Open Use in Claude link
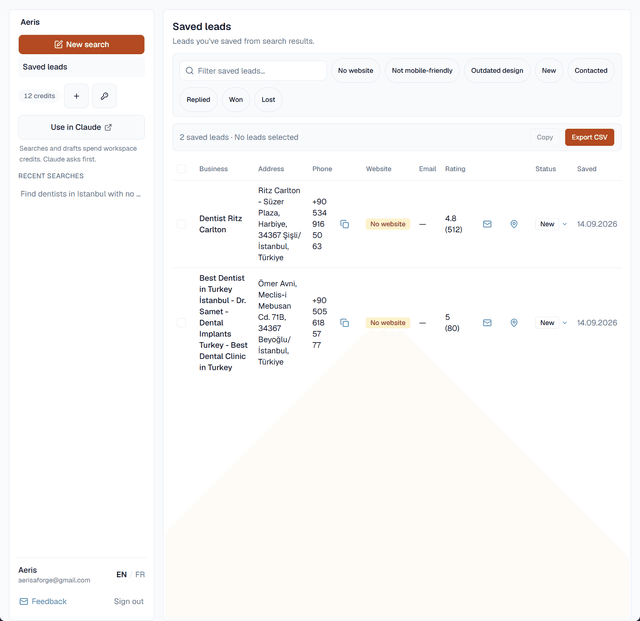 coord(81,127)
